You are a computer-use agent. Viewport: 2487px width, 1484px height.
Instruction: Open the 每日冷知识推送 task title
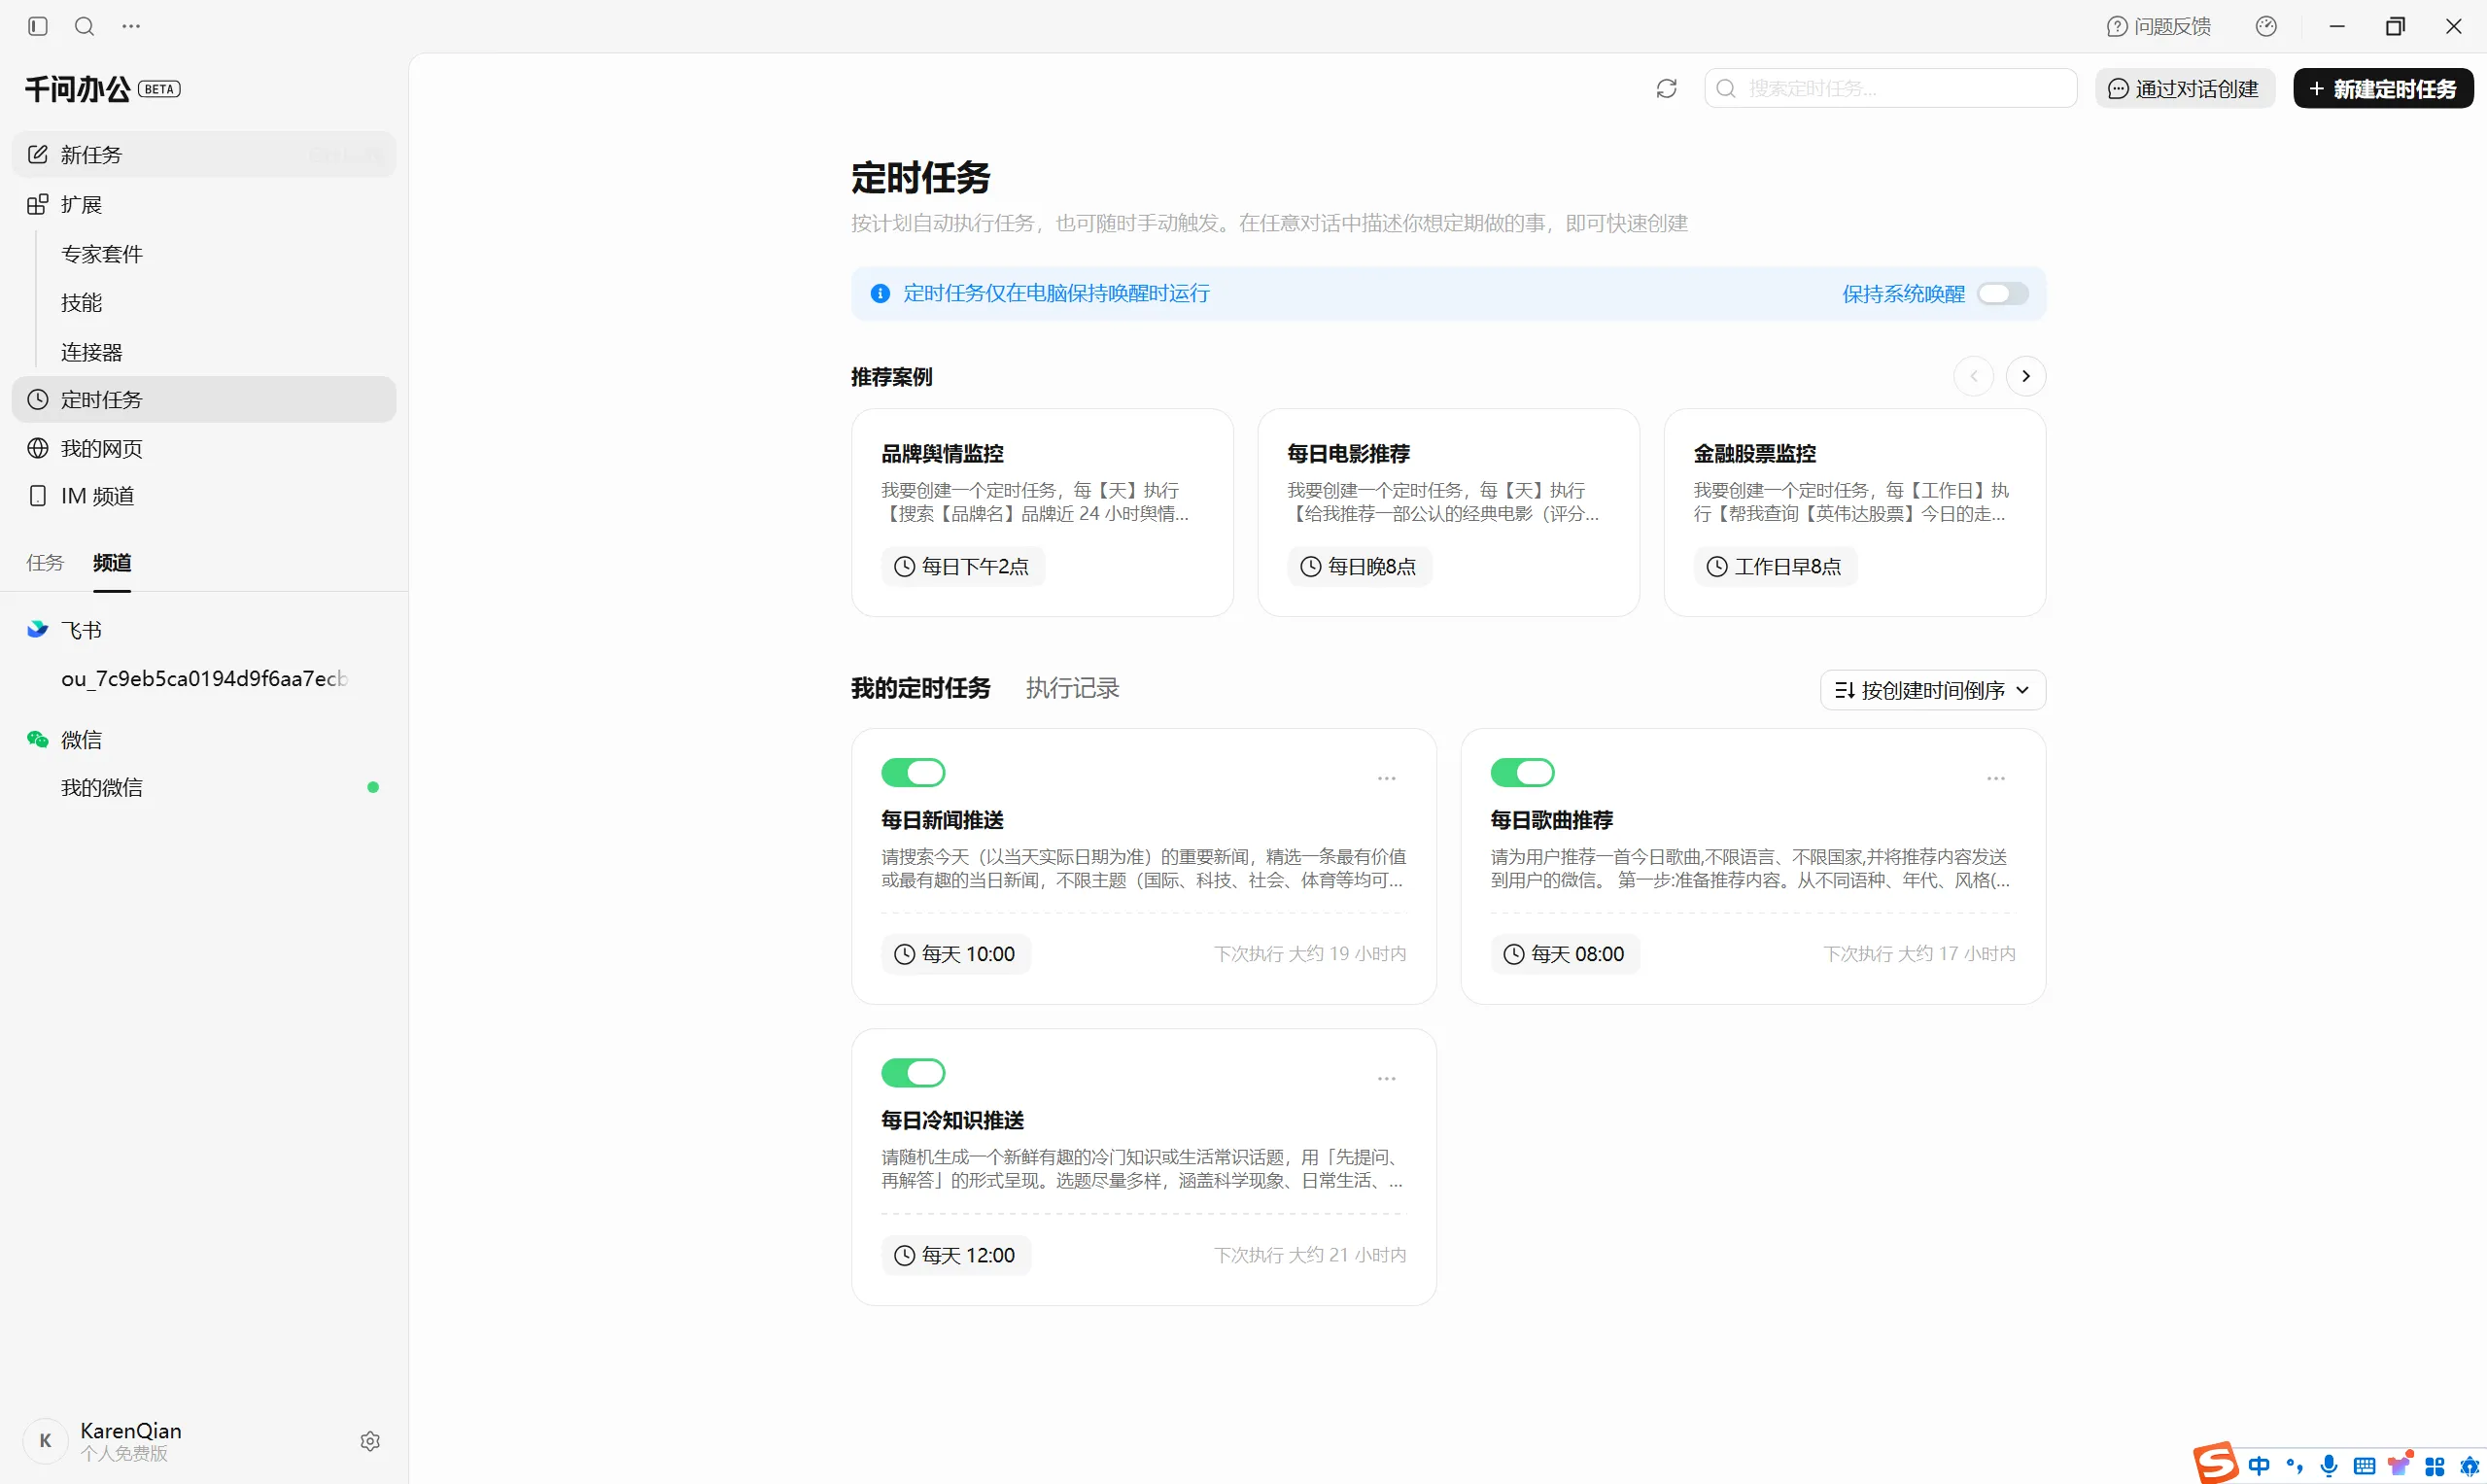(x=952, y=1120)
